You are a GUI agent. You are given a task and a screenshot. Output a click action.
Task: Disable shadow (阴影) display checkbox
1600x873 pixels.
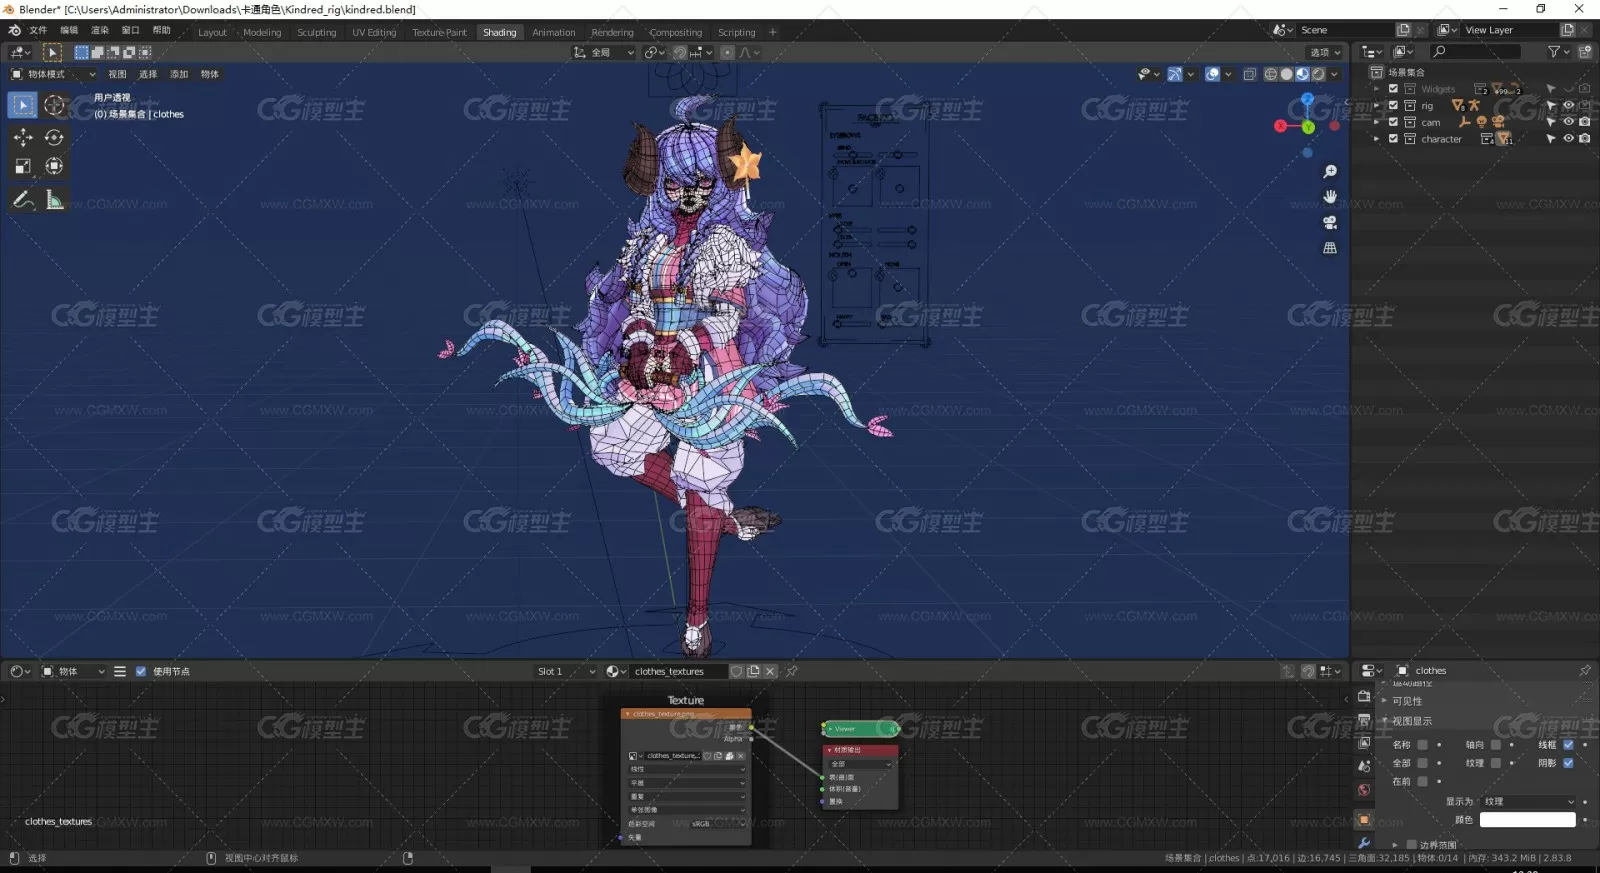[x=1568, y=763]
